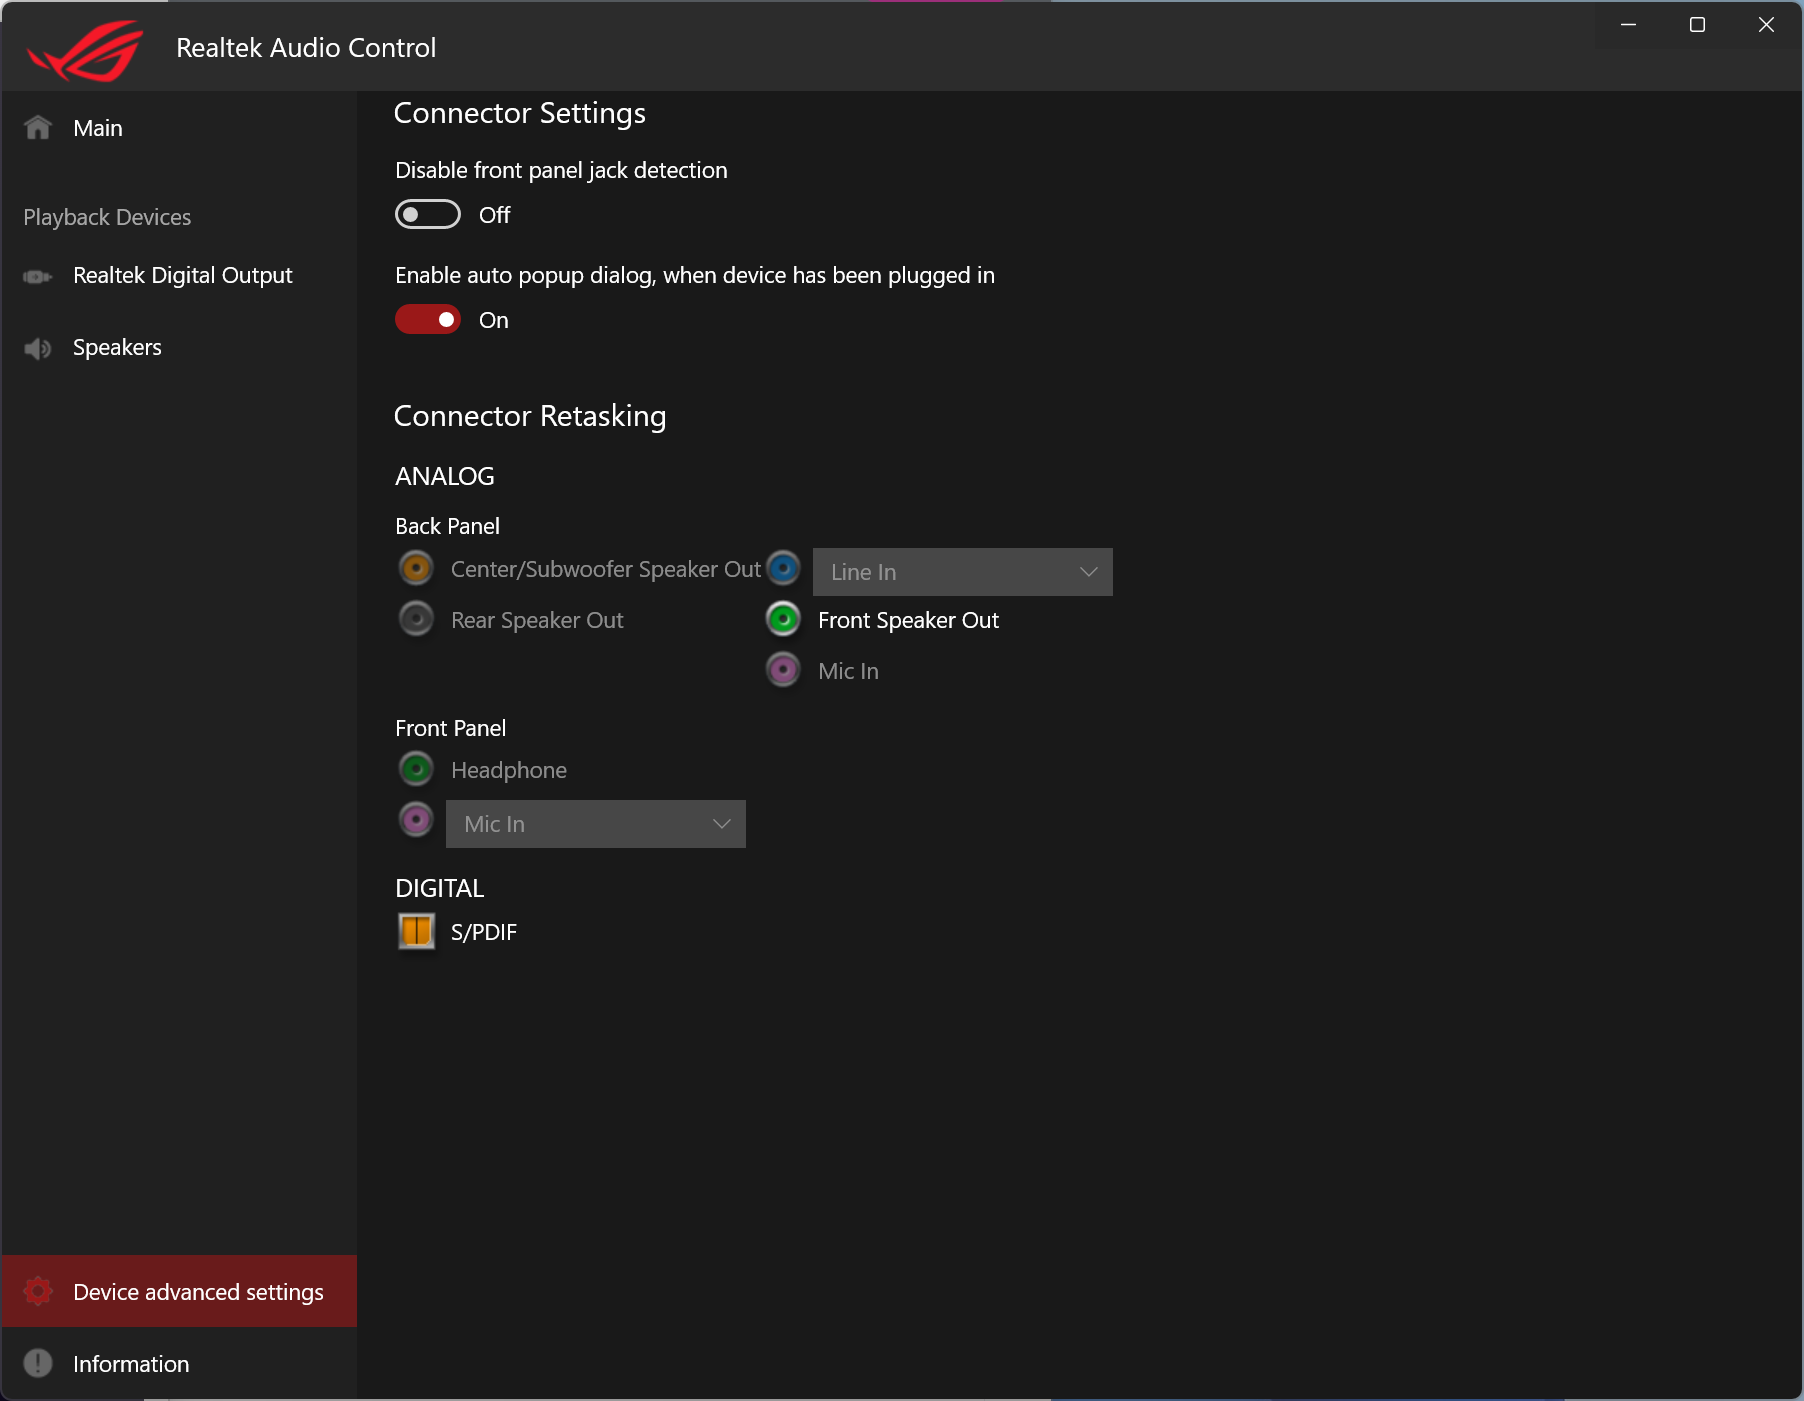
Task: Enable disable front panel jack detection
Action: click(427, 214)
